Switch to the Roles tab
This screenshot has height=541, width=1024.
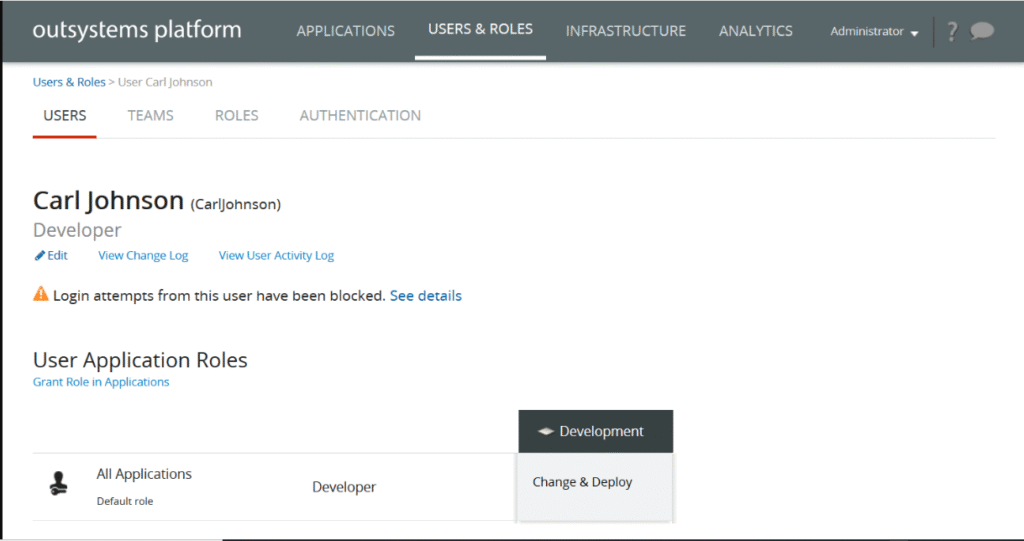coord(236,116)
